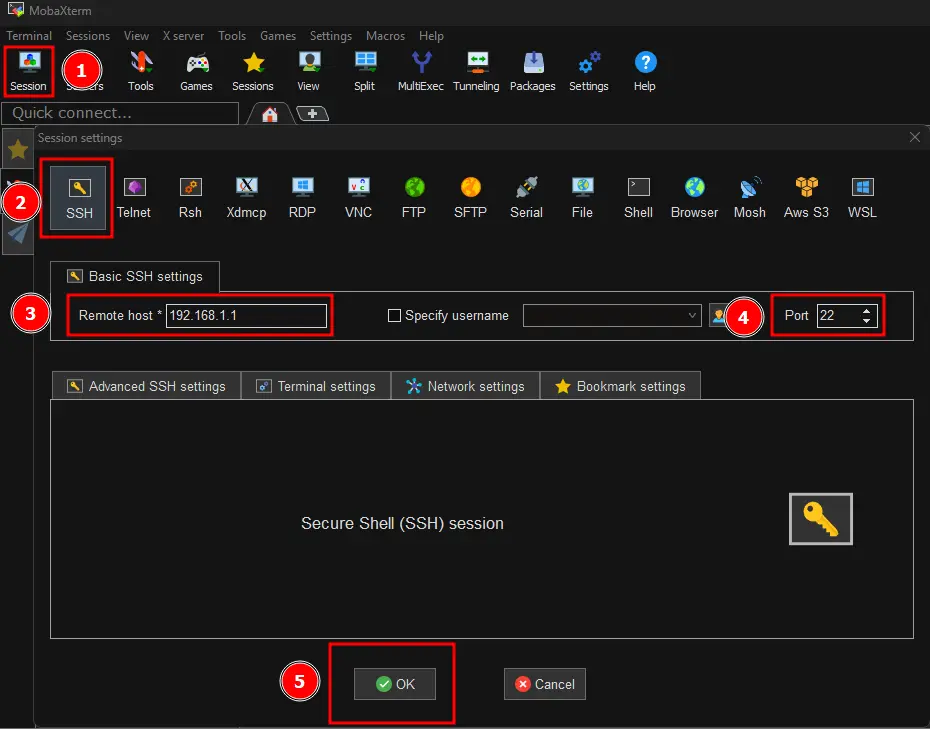Switch to Network settings tab
The image size is (930, 729).
466,386
